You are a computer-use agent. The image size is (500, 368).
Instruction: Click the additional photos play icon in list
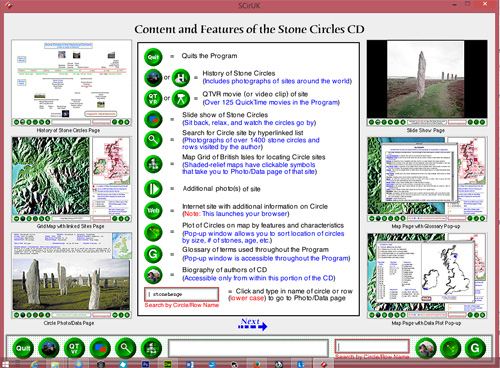[x=153, y=189]
